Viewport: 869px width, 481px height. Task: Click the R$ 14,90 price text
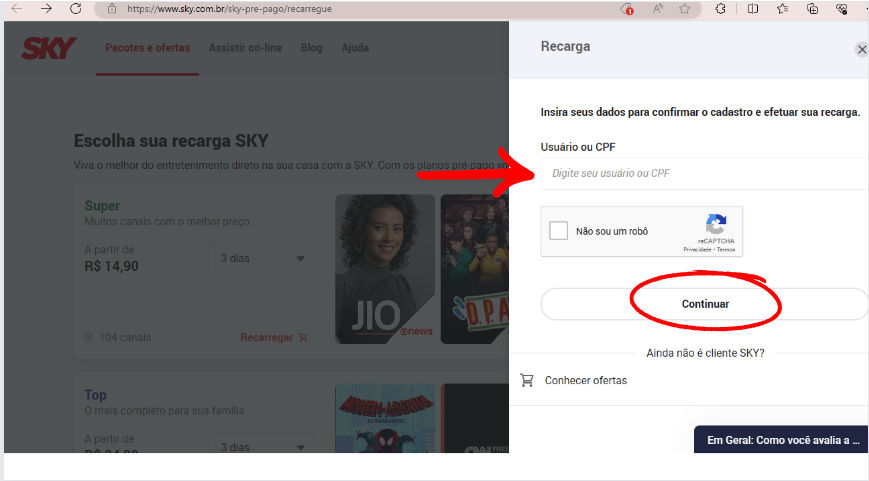111,267
